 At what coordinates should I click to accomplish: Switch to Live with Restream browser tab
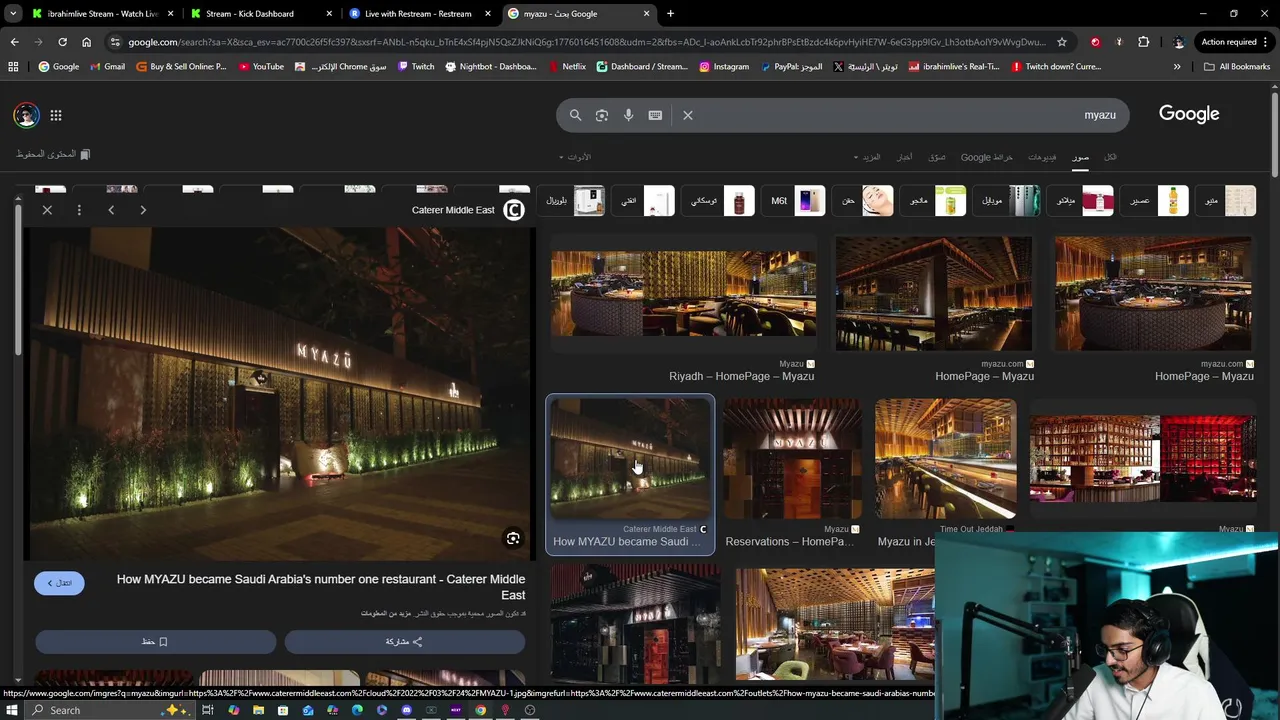pos(420,14)
